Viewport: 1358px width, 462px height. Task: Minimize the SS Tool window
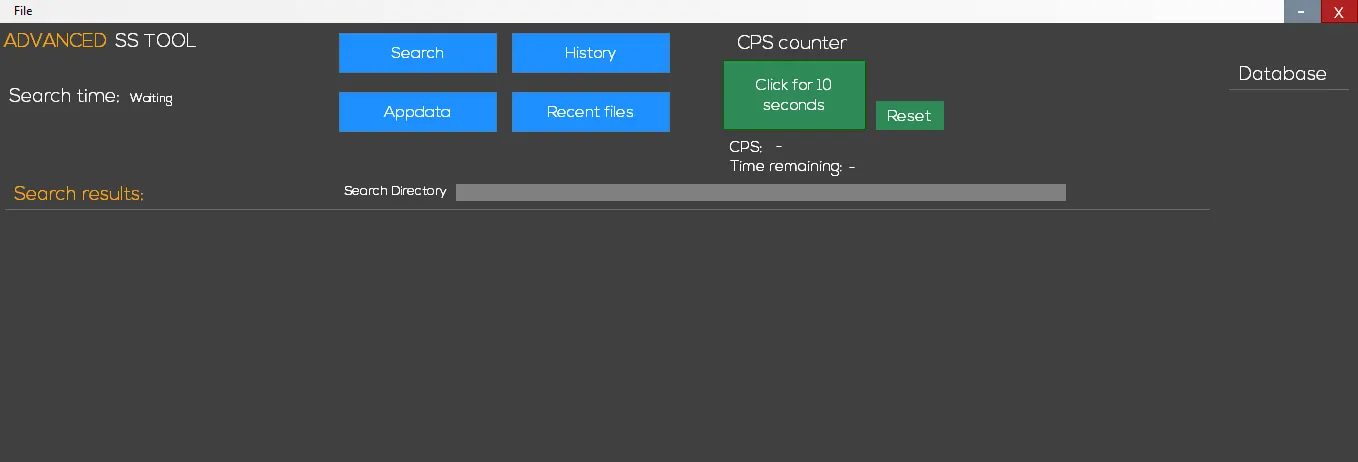tap(1301, 11)
